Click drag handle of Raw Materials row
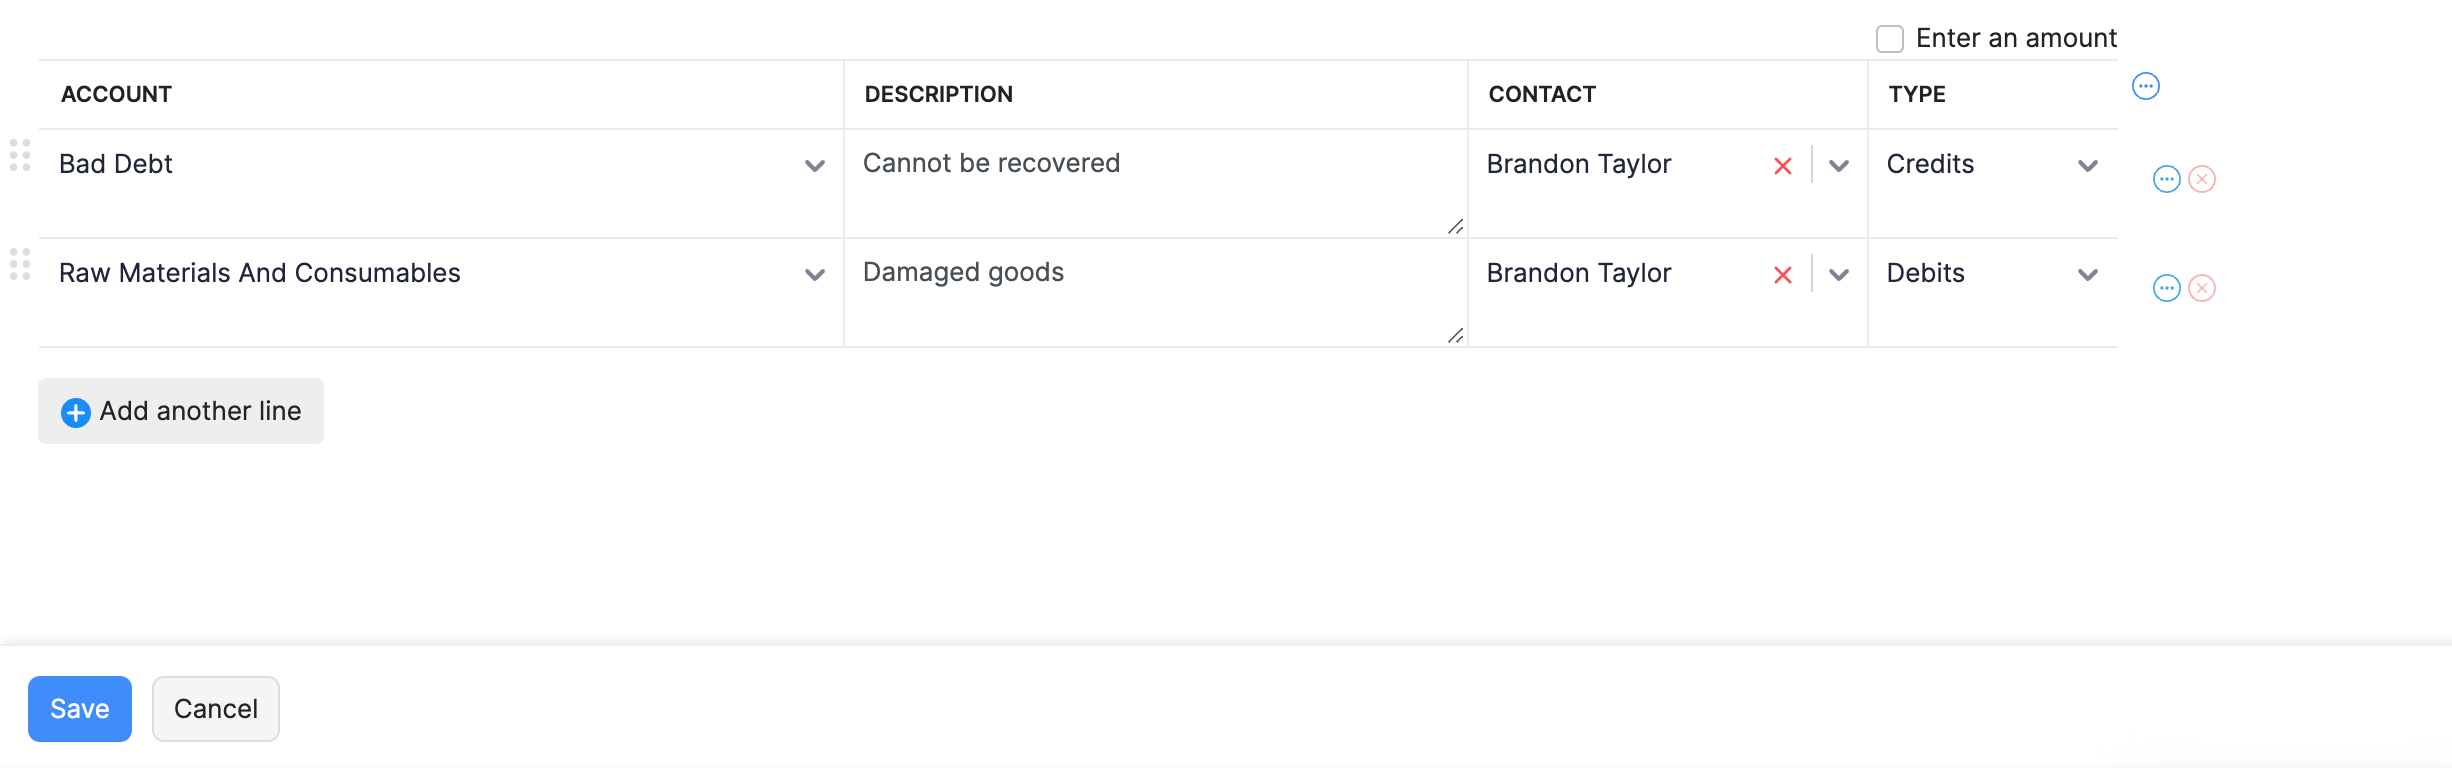 pyautogui.click(x=20, y=265)
